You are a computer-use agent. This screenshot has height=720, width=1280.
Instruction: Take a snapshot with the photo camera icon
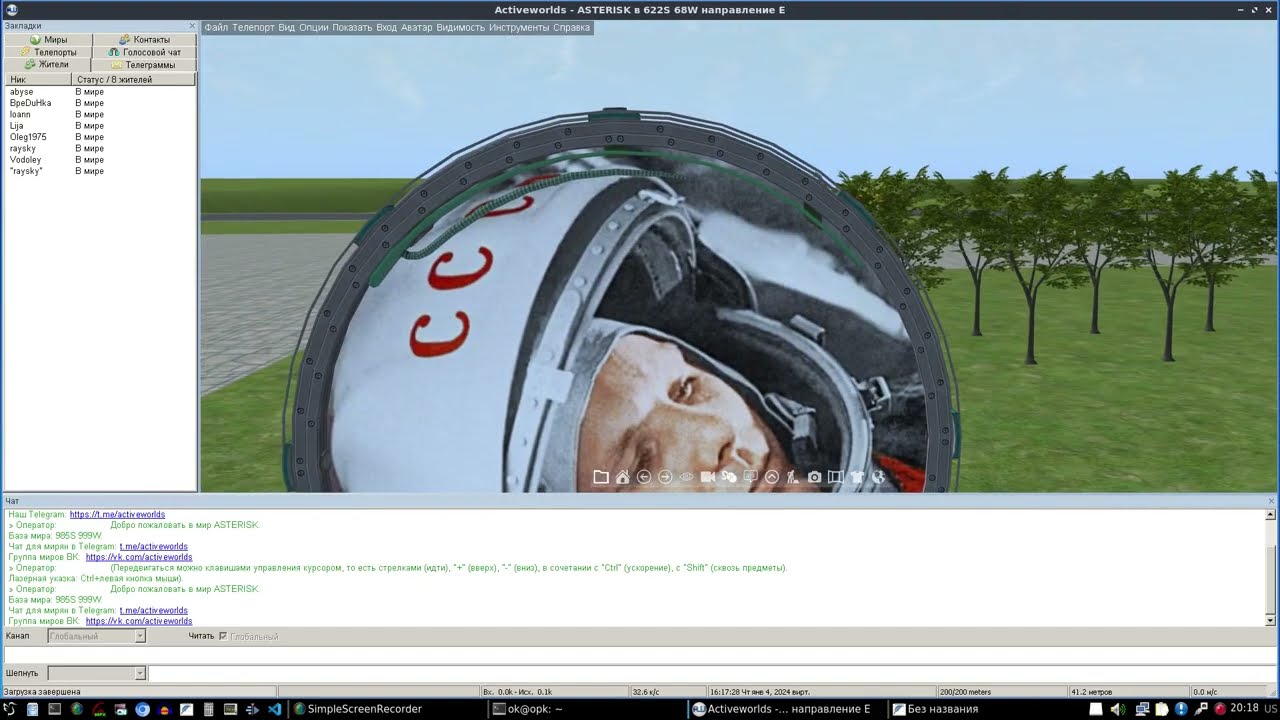815,477
